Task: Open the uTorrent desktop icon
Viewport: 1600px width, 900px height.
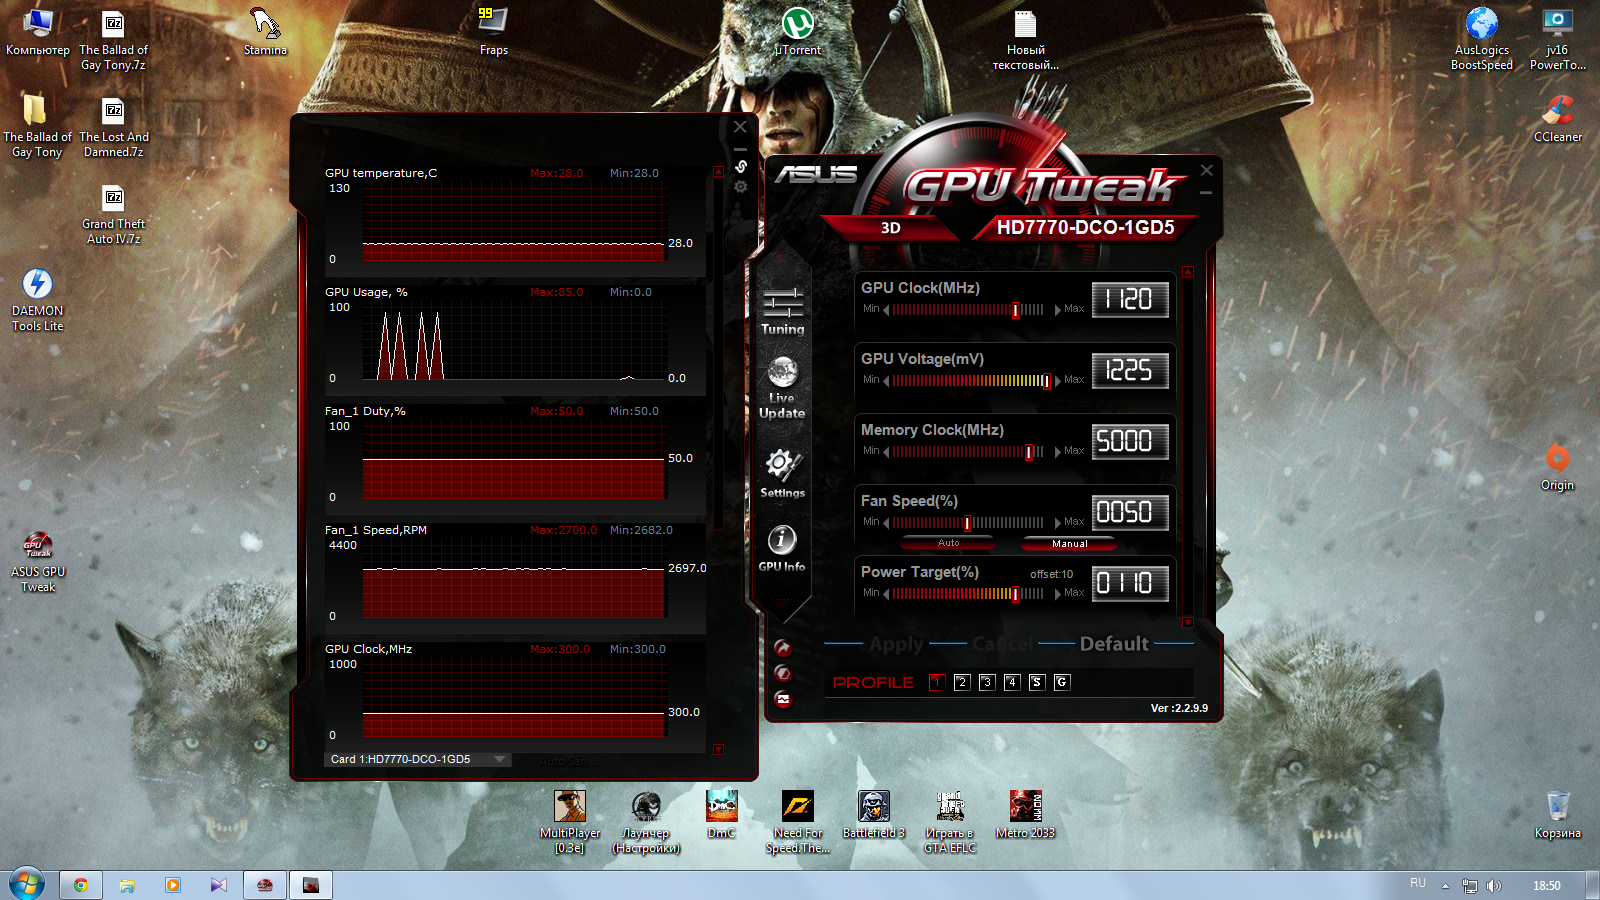Action: point(798,31)
